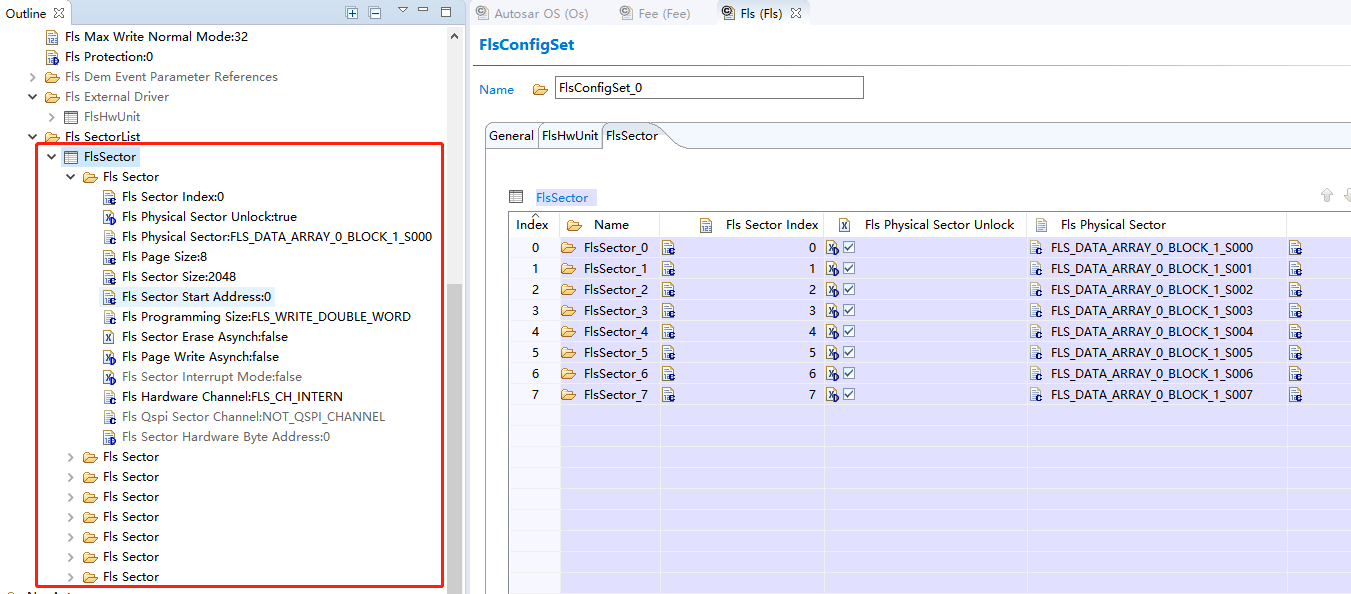Image resolution: width=1351 pixels, height=594 pixels.
Task: Click boolean icon in FlsSector_2 unlock cell
Action: 833,290
